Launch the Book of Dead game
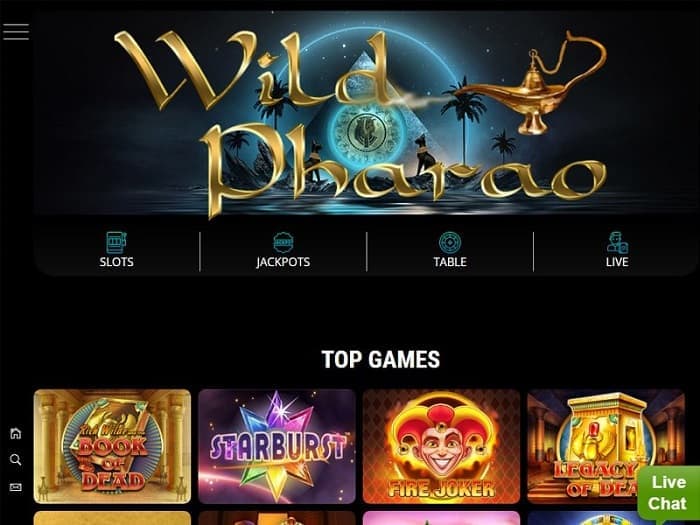 pos(112,446)
